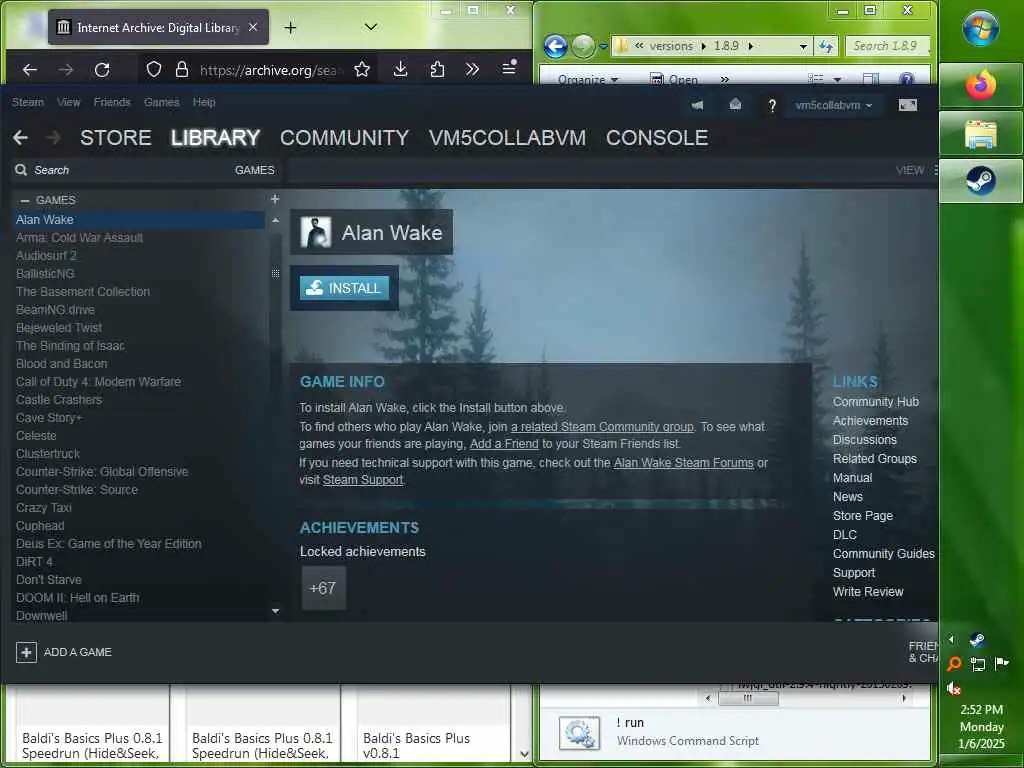
Task: Collapse the GAMES category in library
Action: (x=25, y=200)
